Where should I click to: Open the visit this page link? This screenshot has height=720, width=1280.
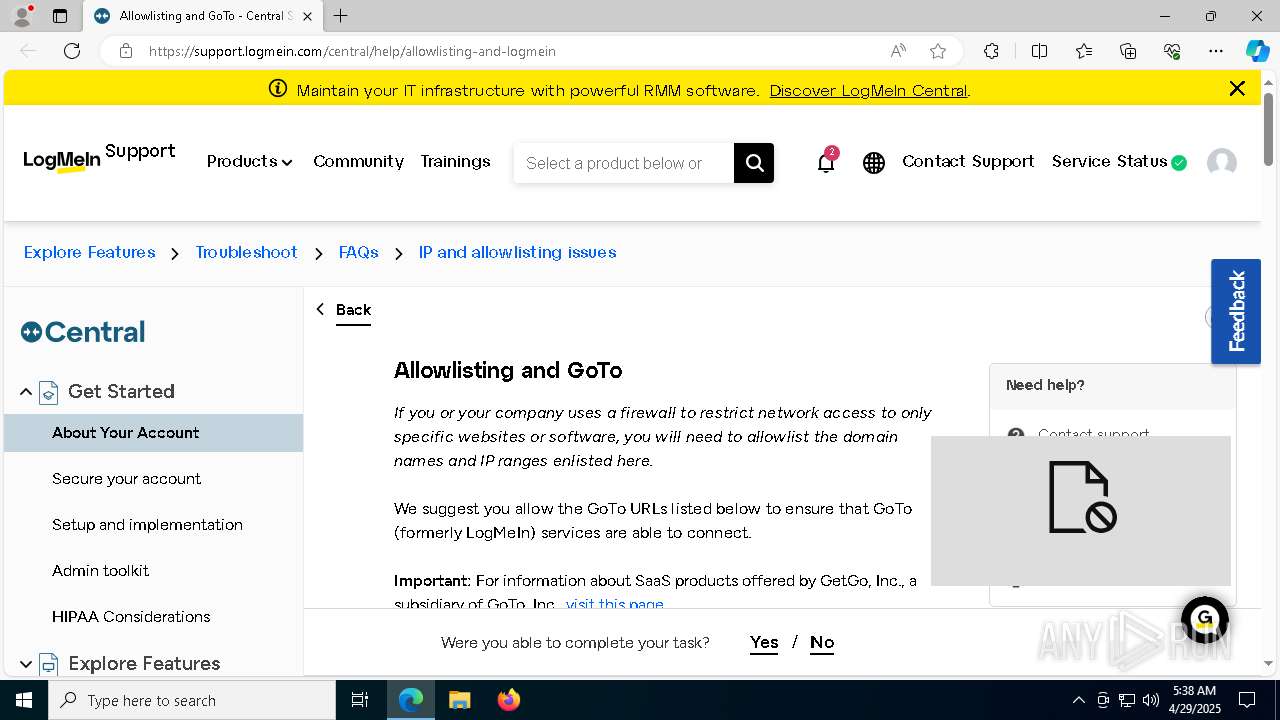614,604
